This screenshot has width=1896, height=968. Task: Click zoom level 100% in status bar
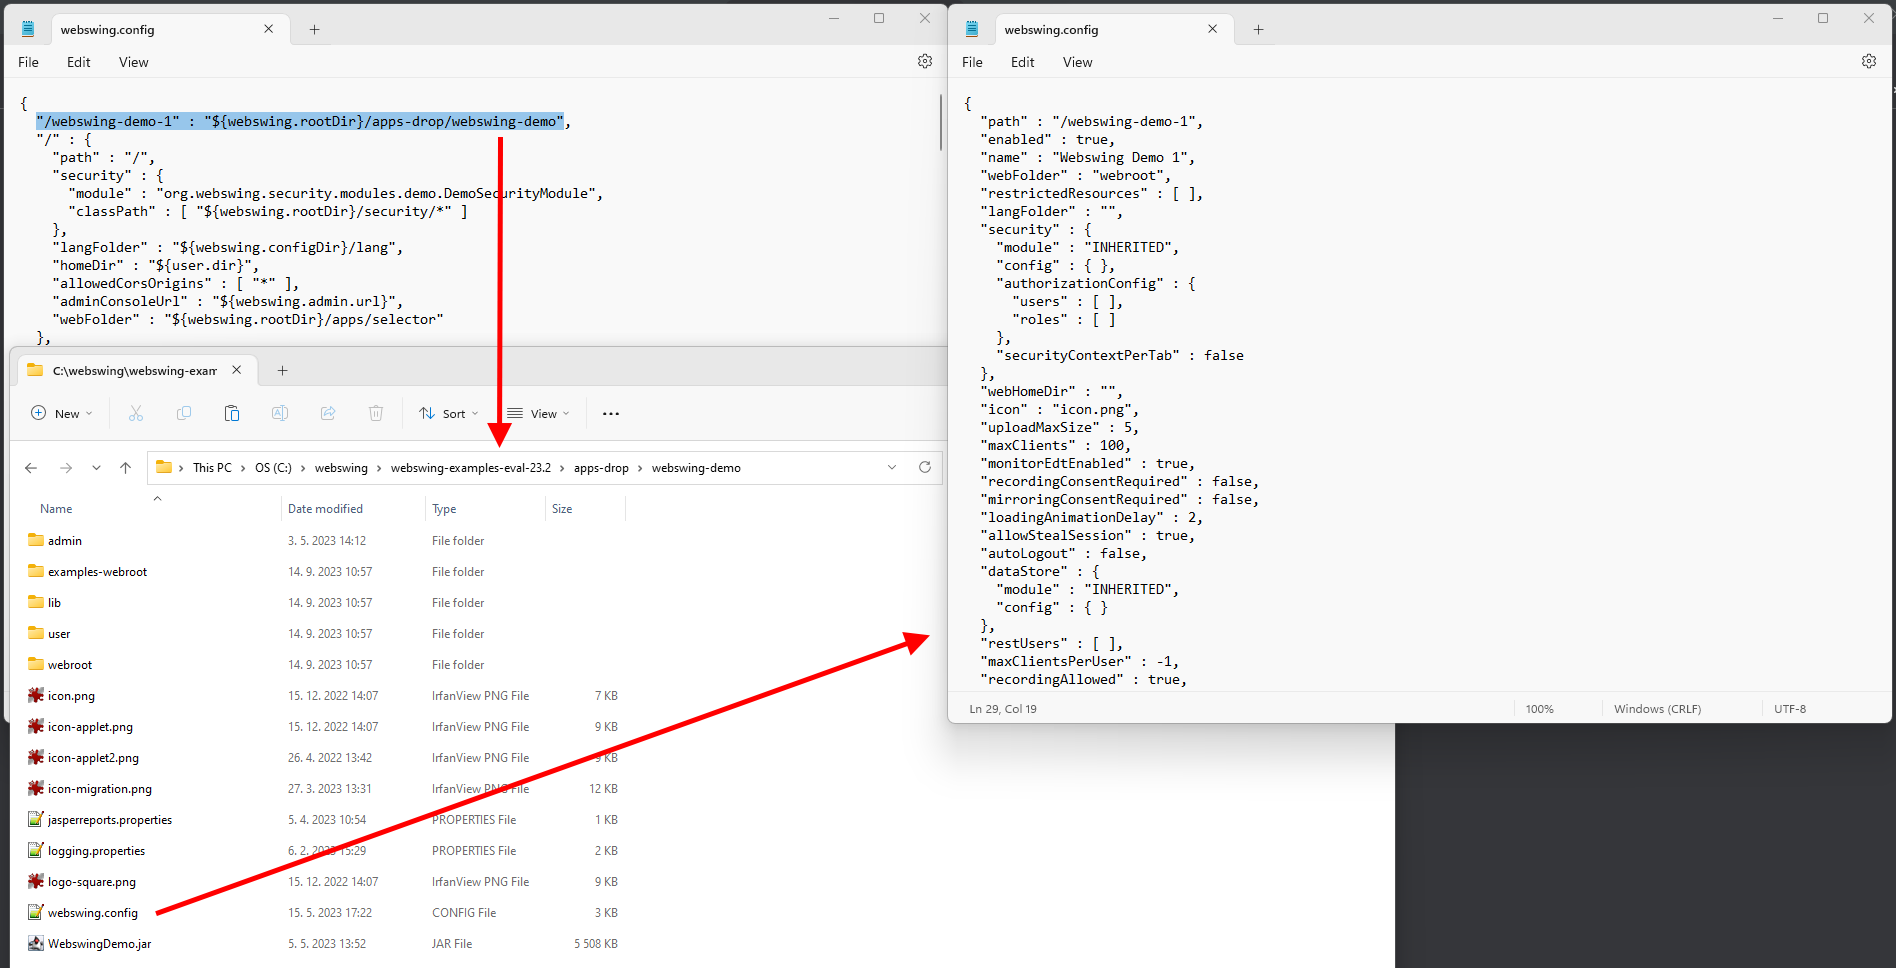click(1540, 708)
